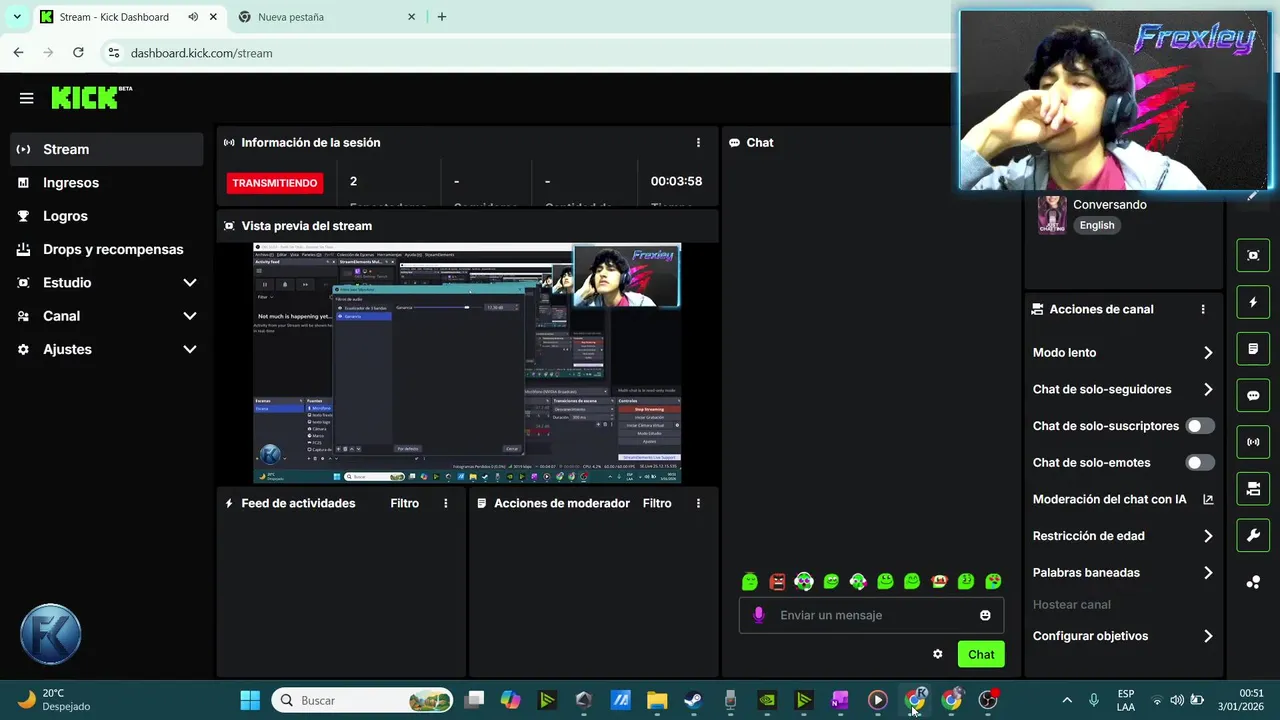Open Windows Start menu
The width and height of the screenshot is (1280, 720).
pos(250,700)
